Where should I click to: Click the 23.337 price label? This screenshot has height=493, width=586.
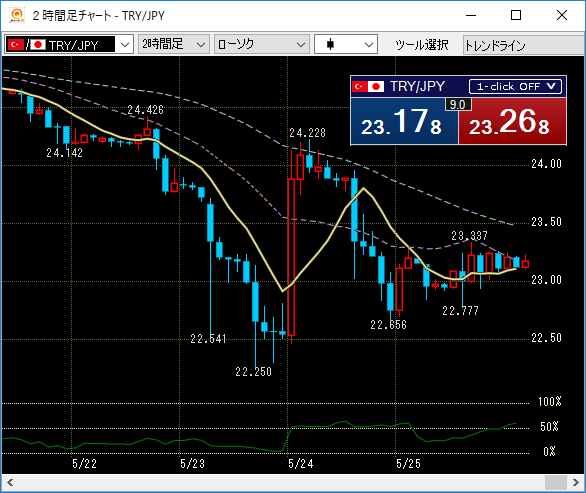[469, 235]
